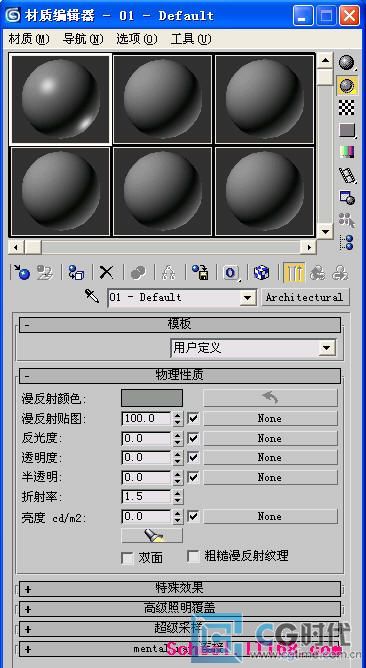Viewport: 366px width, 668px height.
Task: Click the 3ds Max title bar icon
Action: (12, 16)
